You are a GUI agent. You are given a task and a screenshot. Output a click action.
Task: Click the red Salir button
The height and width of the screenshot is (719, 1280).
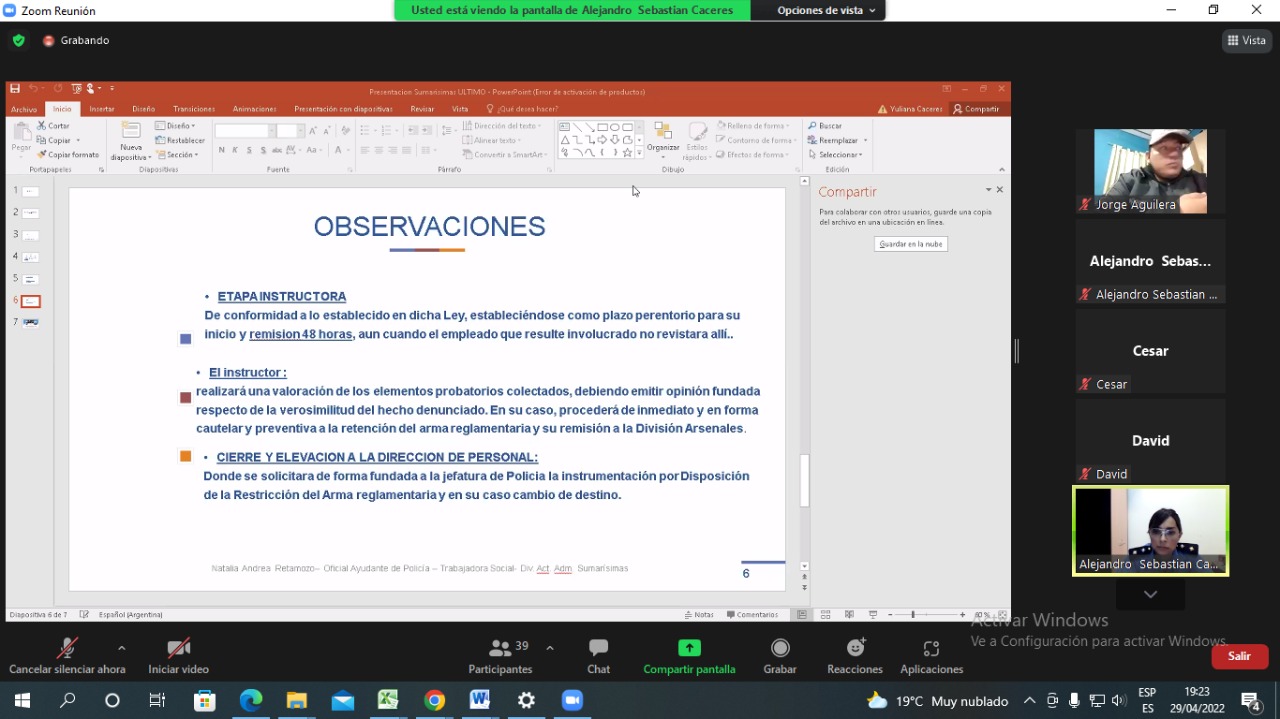(1239, 656)
